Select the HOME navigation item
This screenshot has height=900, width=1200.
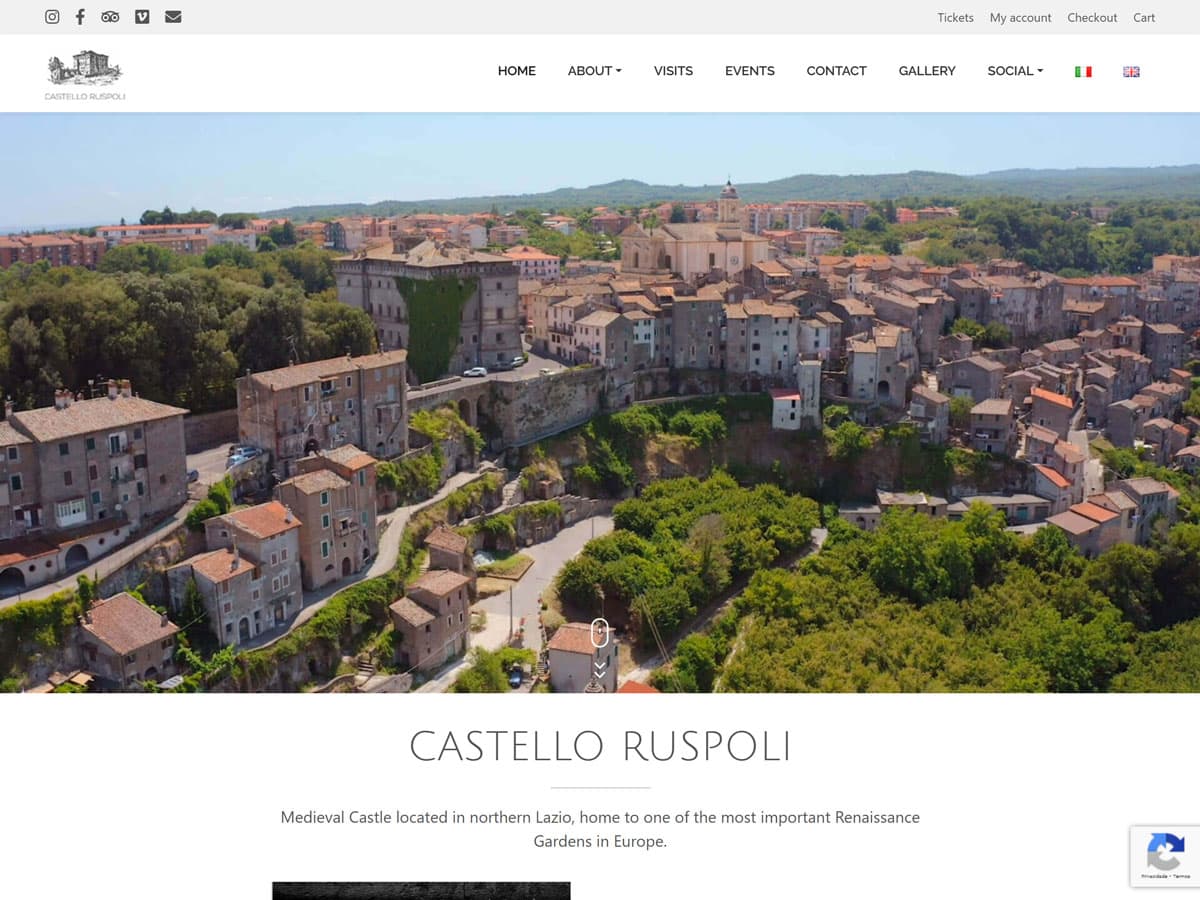[517, 71]
